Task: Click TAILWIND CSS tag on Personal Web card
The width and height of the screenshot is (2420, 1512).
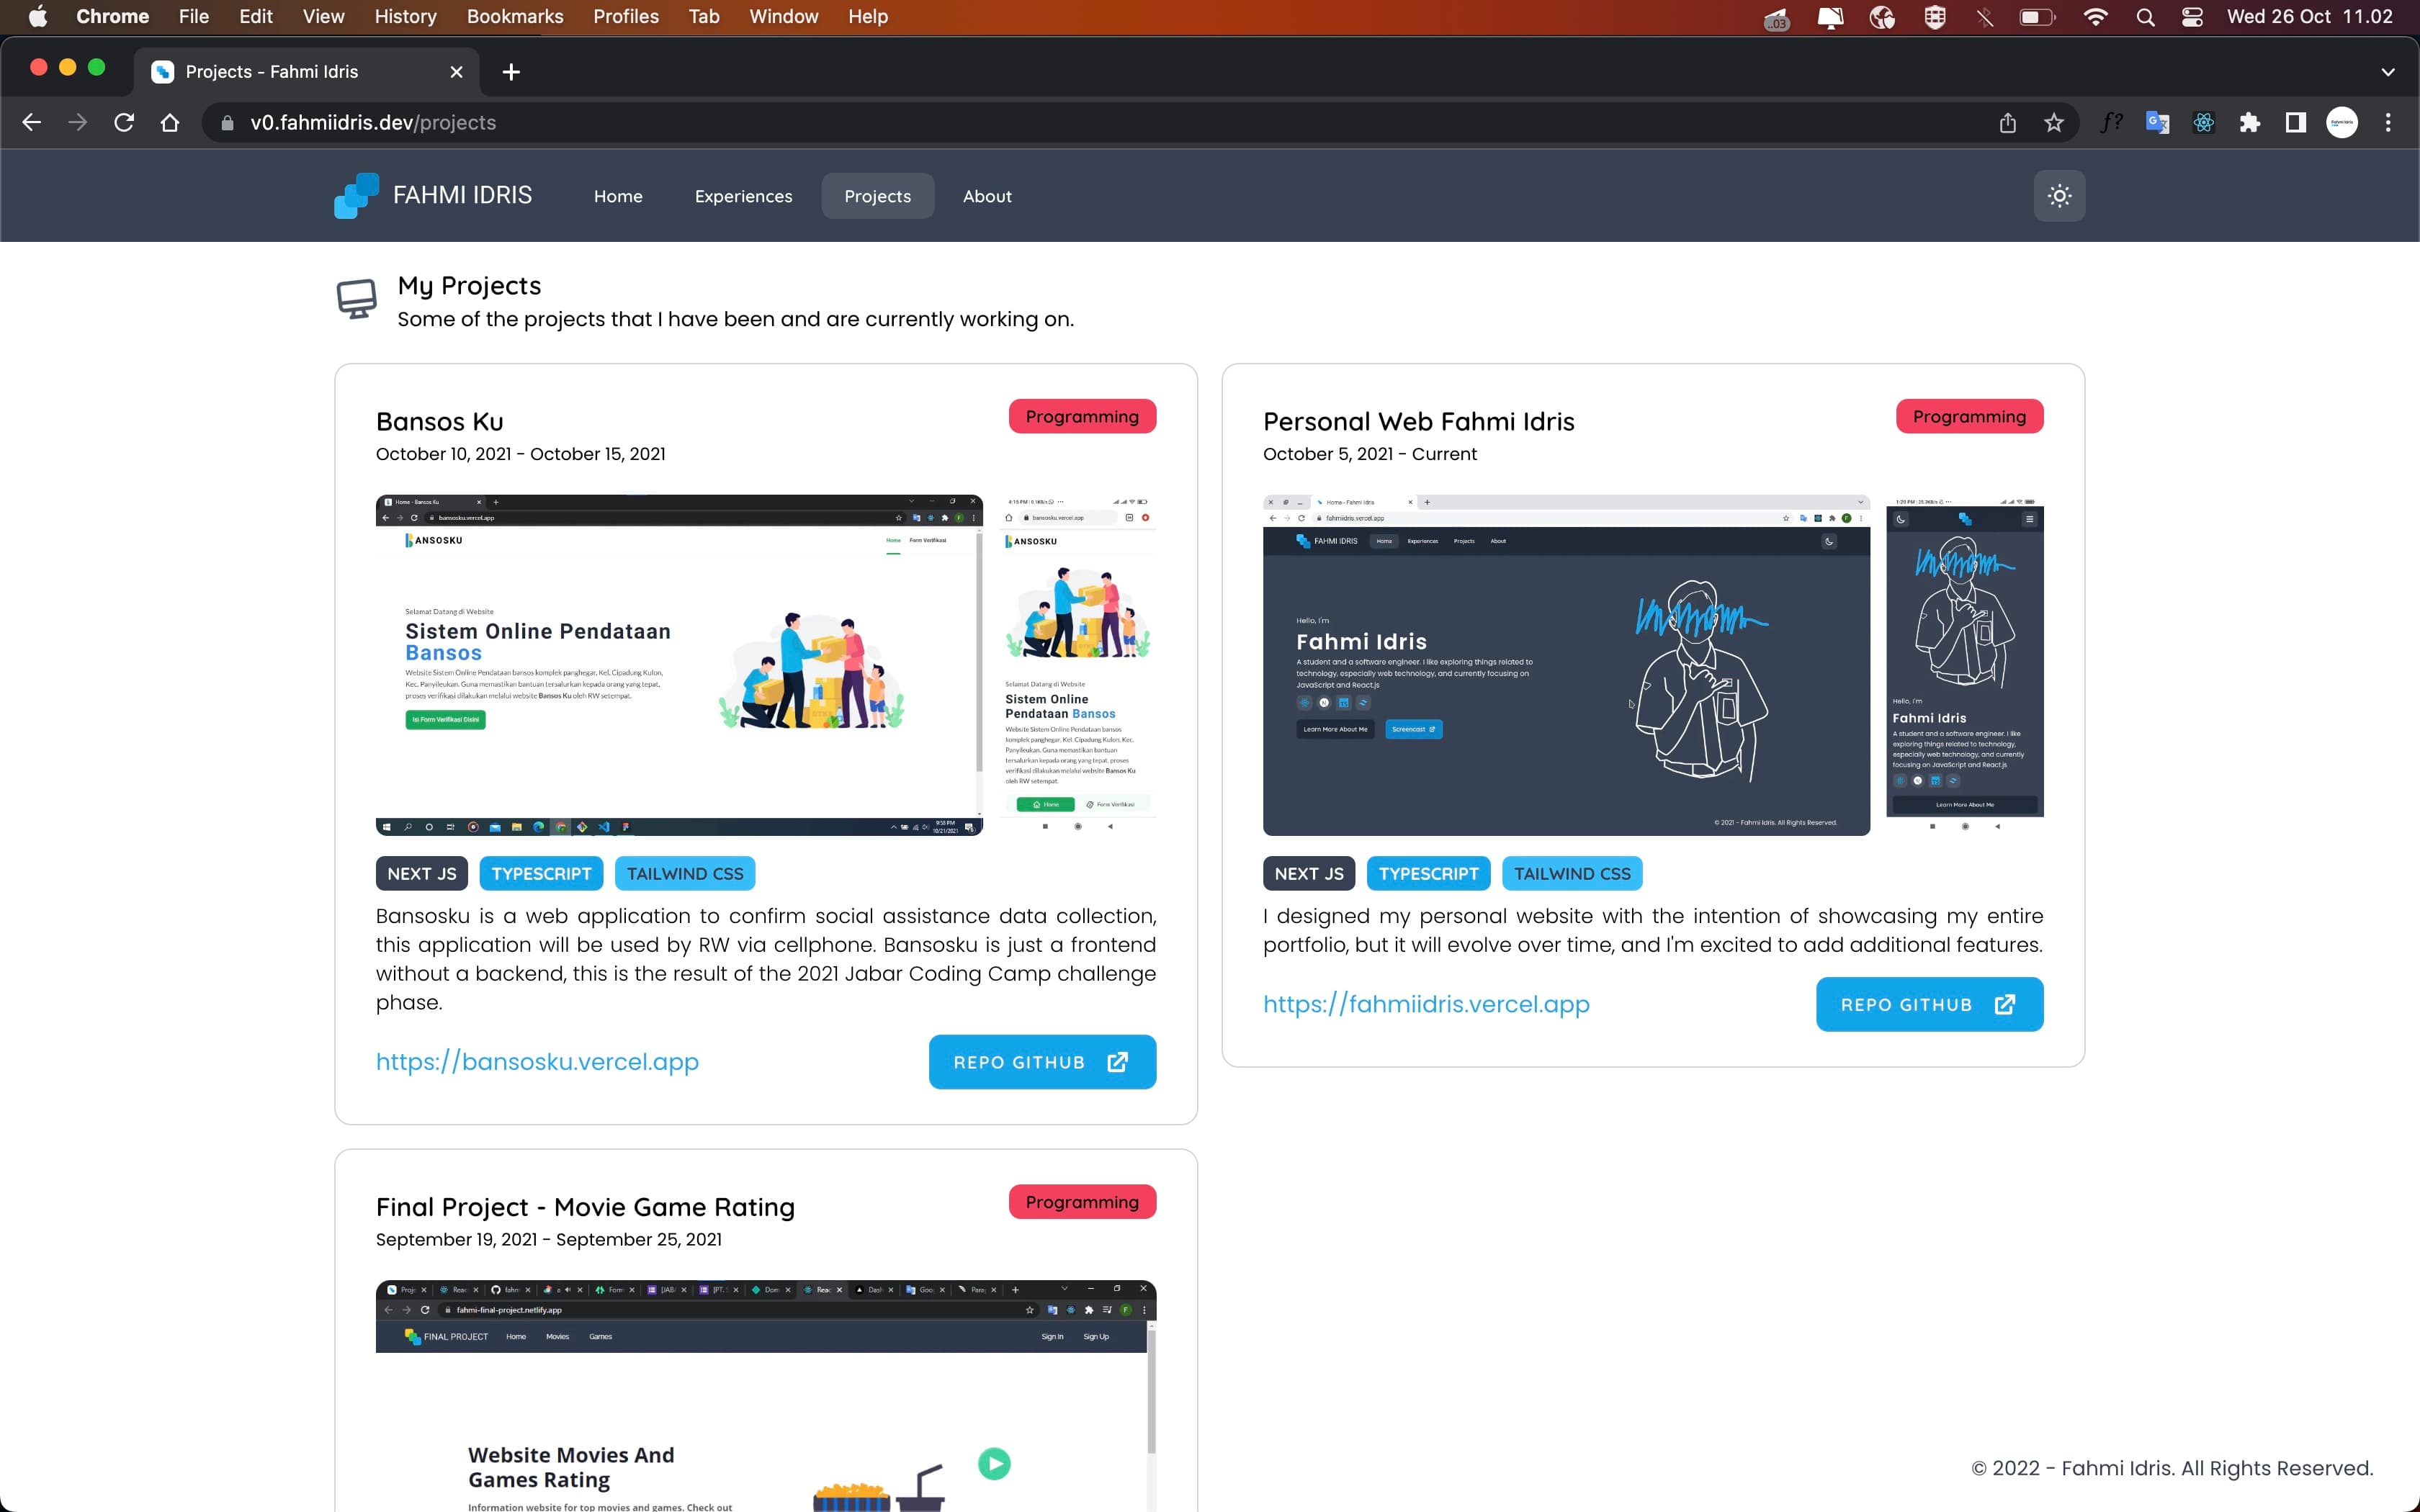Action: point(1572,873)
